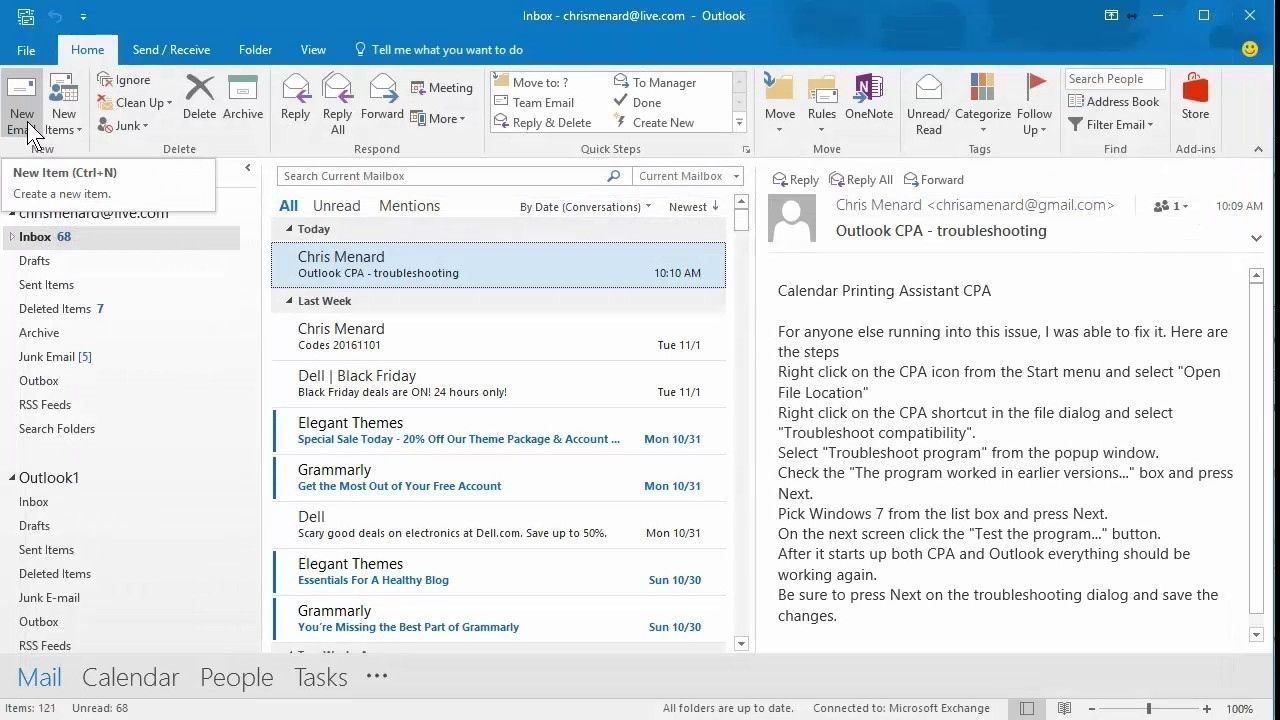The width and height of the screenshot is (1280, 720).
Task: Switch to Reading view in status bar
Action: [x=1065, y=708]
